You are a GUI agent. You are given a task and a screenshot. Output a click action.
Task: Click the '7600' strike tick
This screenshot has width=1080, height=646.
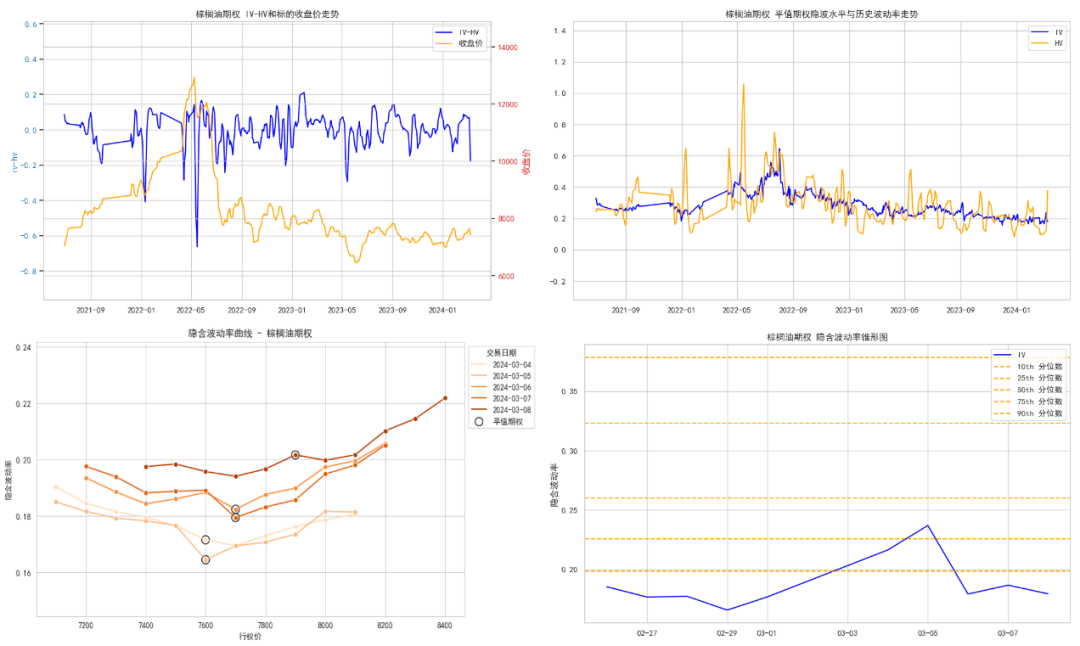click(205, 625)
